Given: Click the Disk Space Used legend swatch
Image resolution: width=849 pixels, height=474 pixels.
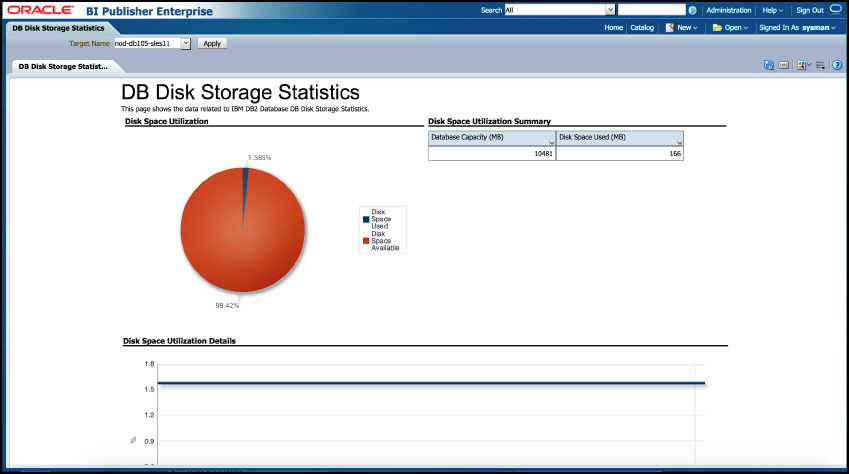Looking at the screenshot, I should (x=366, y=219).
